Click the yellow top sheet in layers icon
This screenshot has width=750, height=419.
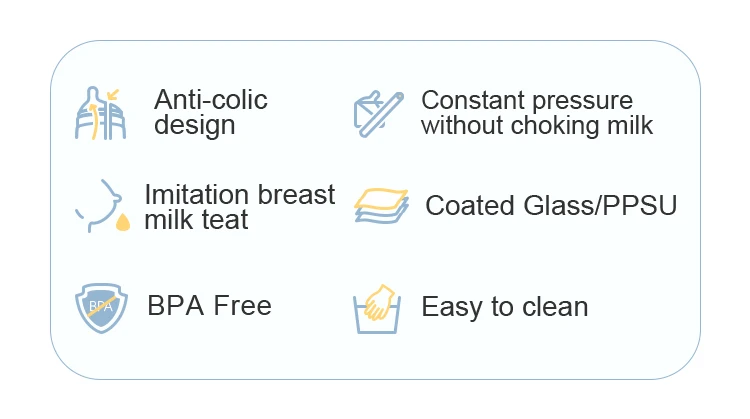coord(381,196)
